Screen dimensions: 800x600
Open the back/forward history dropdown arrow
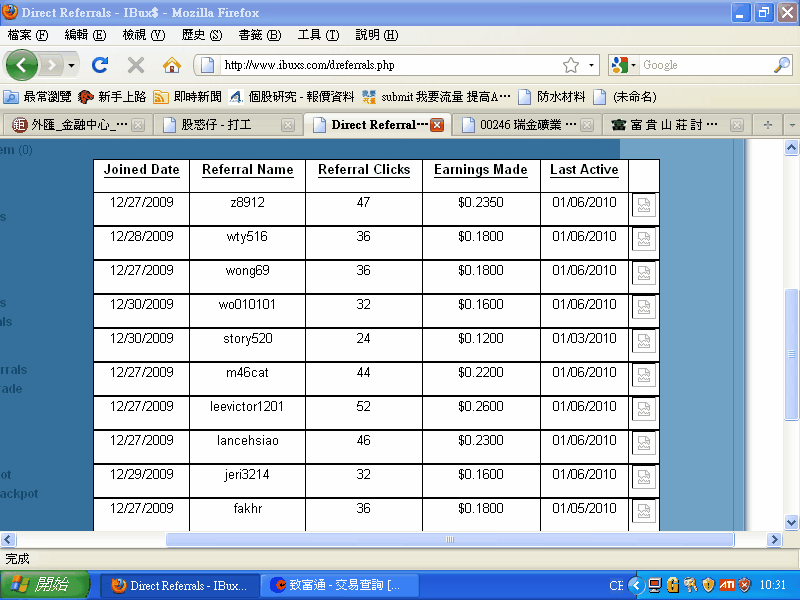click(71, 65)
